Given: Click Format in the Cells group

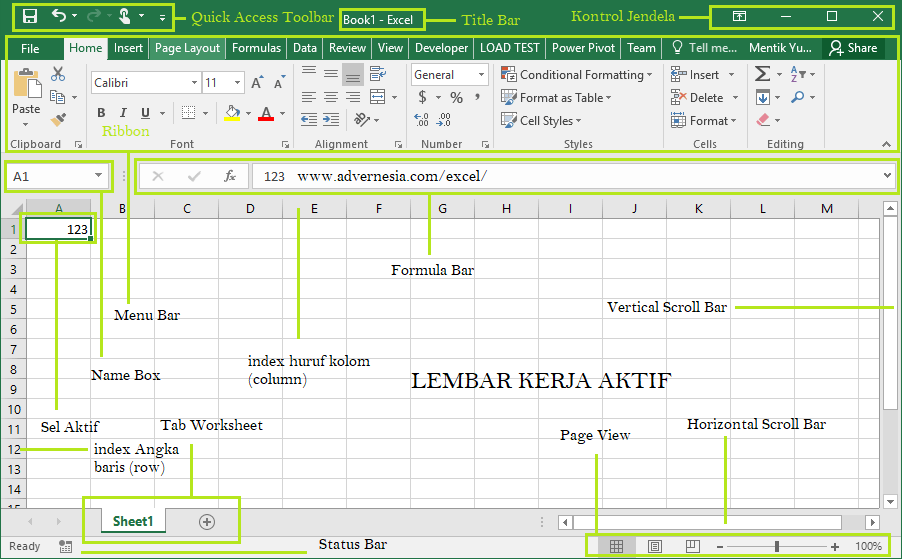Looking at the screenshot, I should pos(704,121).
